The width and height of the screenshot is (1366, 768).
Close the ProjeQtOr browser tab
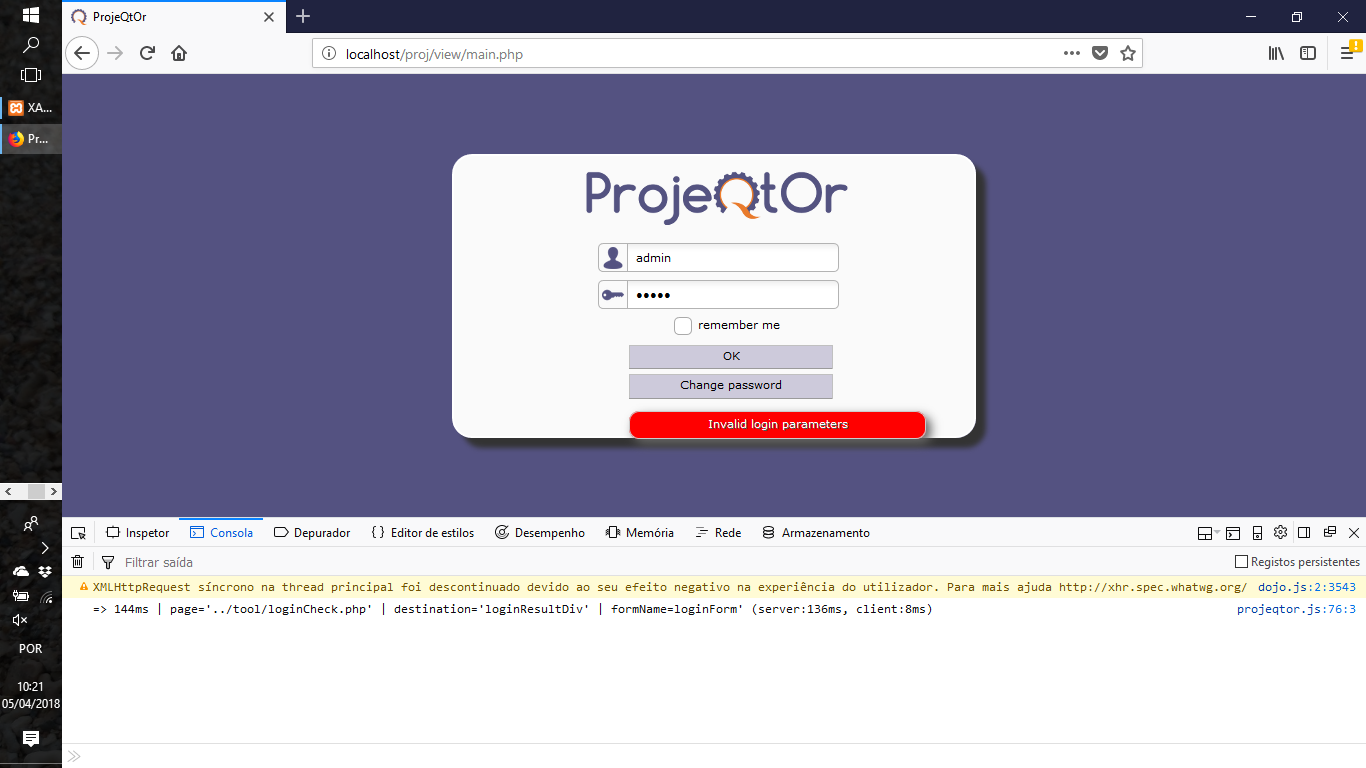(268, 17)
